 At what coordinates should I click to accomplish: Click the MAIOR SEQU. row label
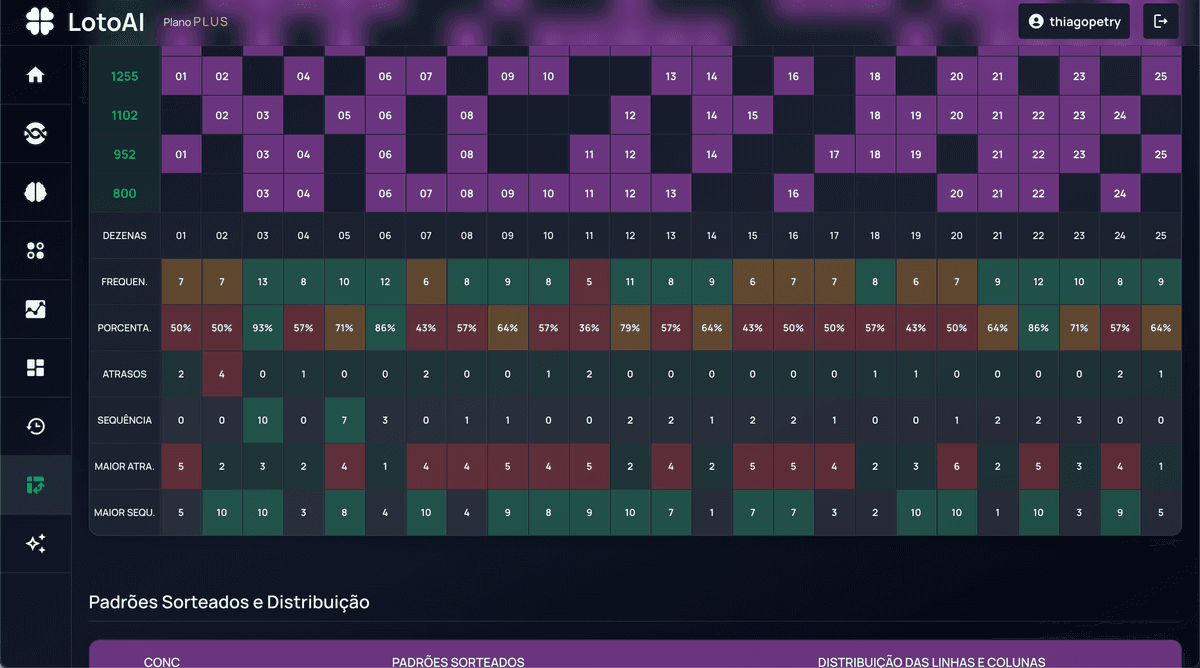(124, 513)
